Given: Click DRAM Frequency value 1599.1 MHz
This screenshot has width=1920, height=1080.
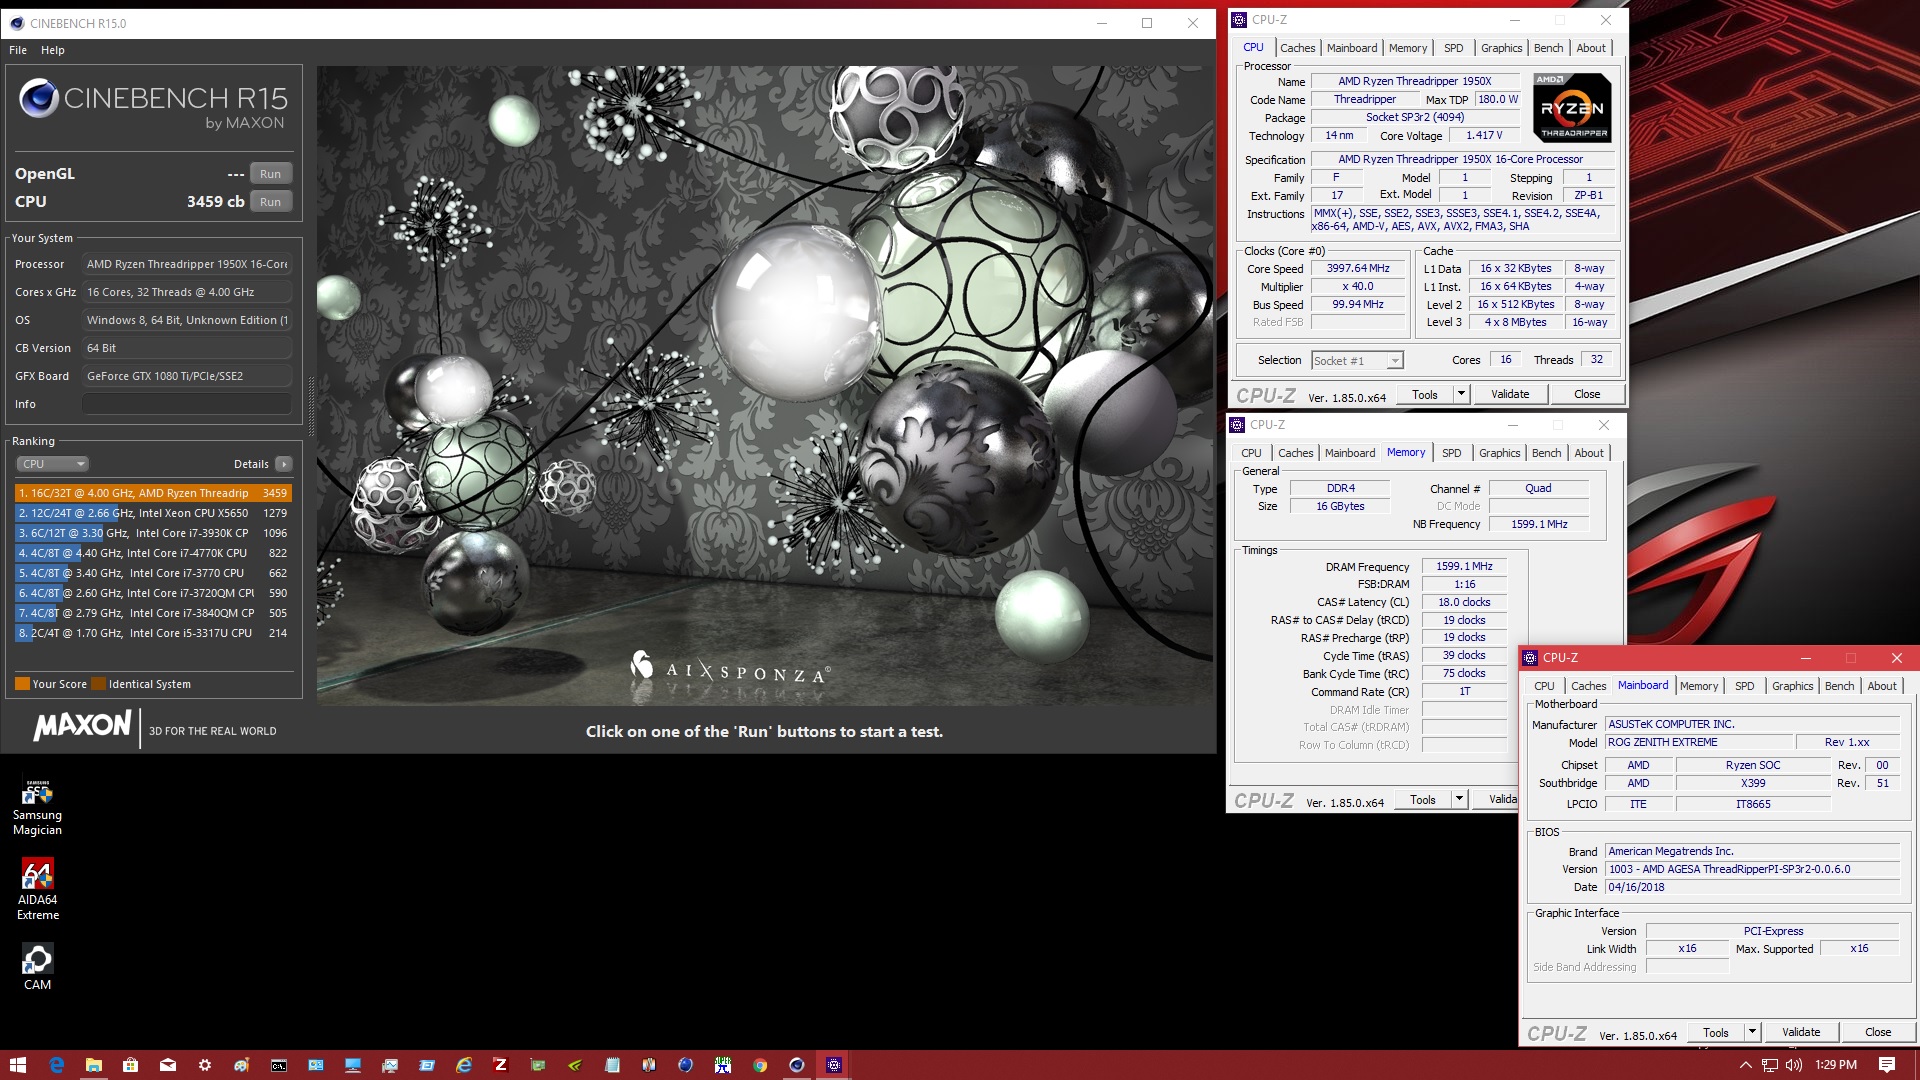Looking at the screenshot, I should (x=1464, y=566).
